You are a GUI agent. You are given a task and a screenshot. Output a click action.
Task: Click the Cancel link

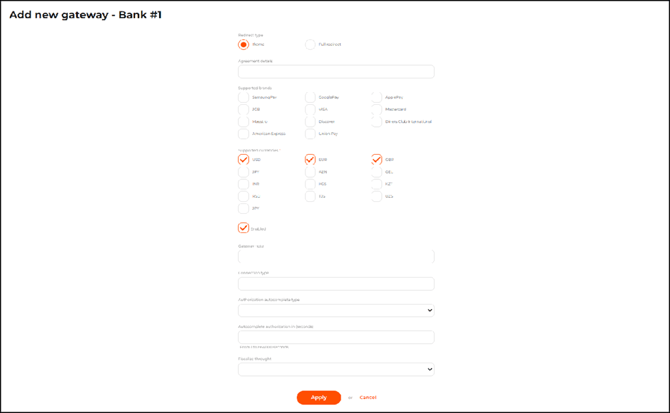point(368,397)
